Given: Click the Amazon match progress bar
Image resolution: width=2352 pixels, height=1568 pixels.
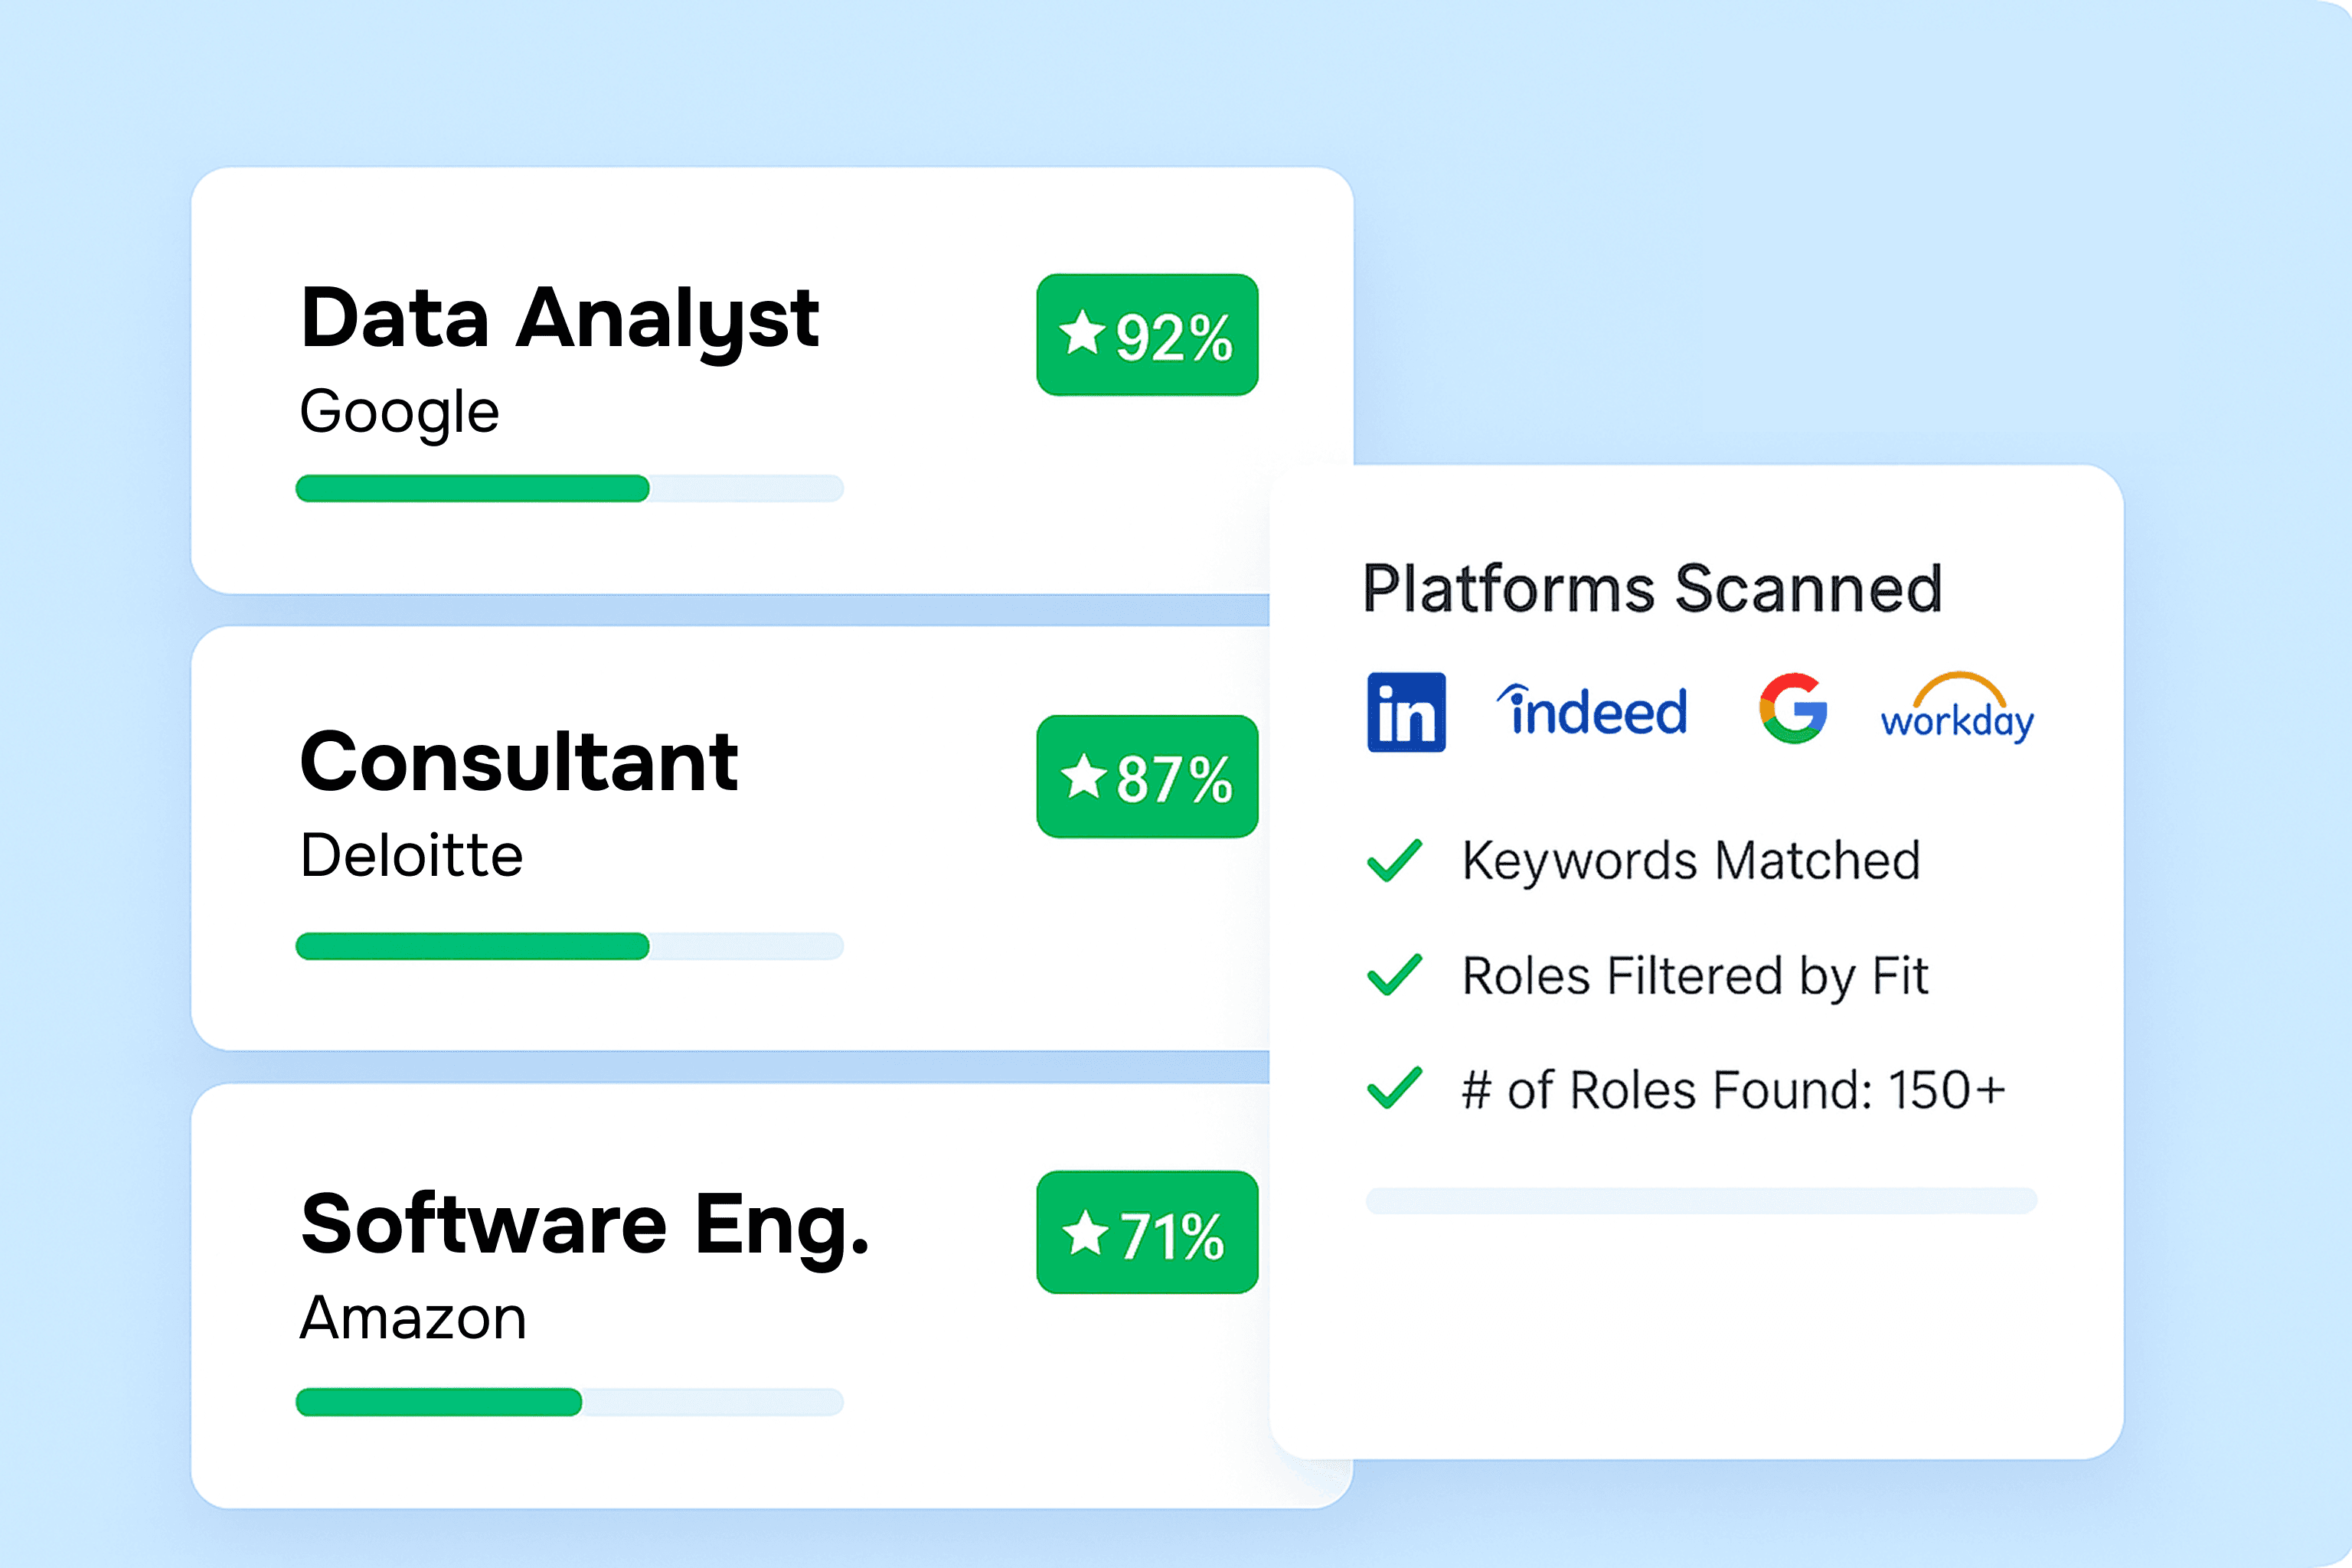Looking at the screenshot, I should [570, 1402].
